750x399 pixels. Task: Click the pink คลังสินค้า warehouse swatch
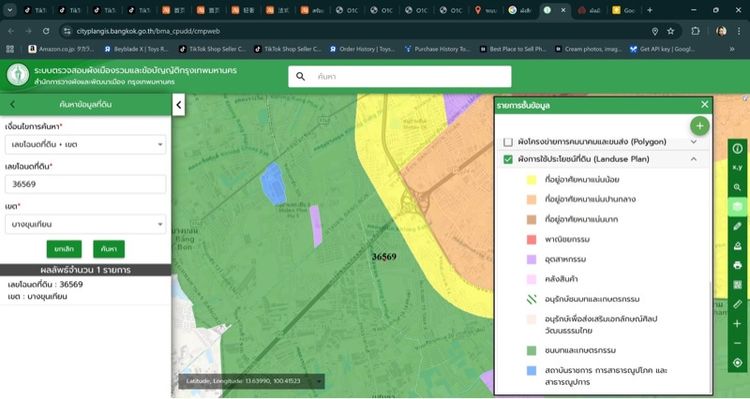click(531, 279)
